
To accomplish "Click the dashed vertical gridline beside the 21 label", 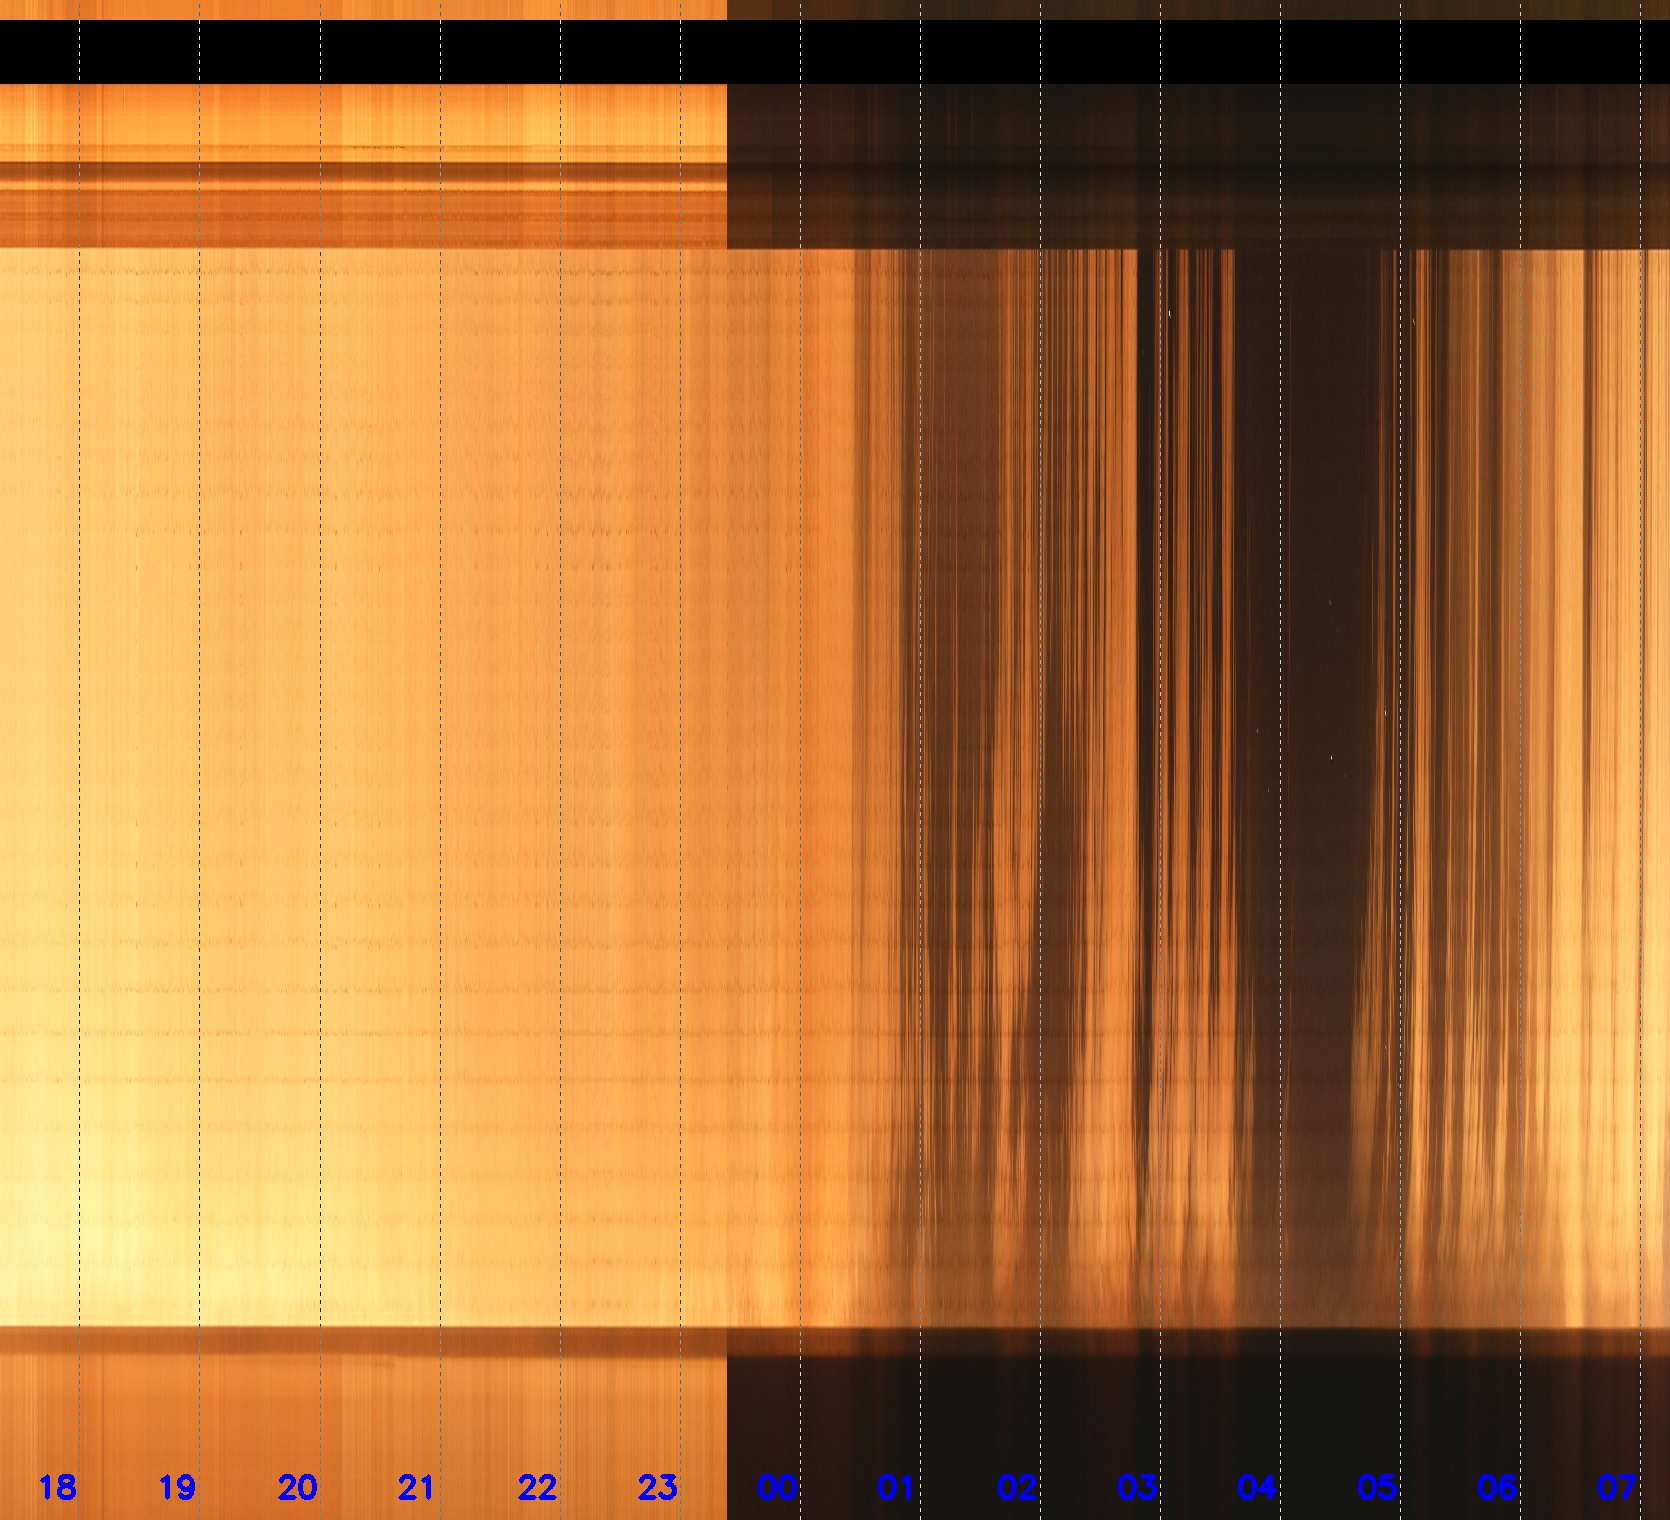I will [x=441, y=1487].
